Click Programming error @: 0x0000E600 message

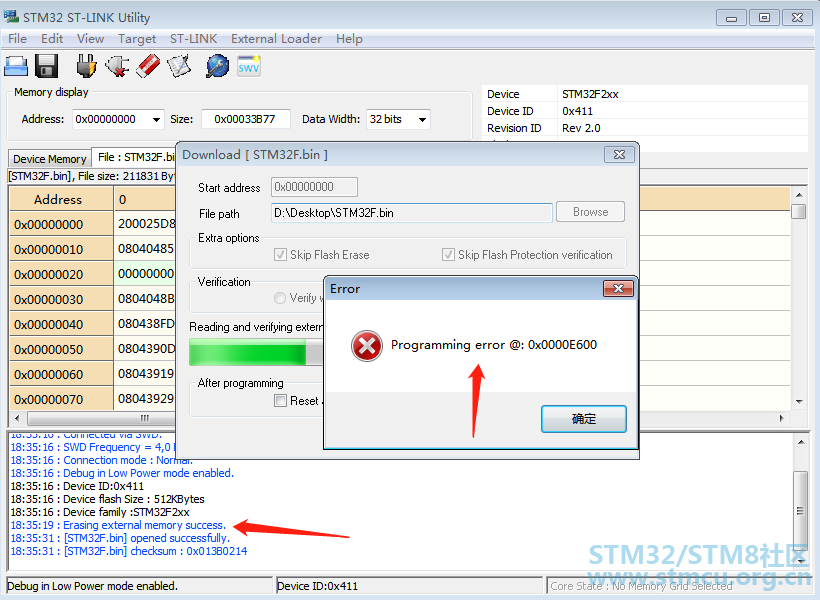pos(494,345)
